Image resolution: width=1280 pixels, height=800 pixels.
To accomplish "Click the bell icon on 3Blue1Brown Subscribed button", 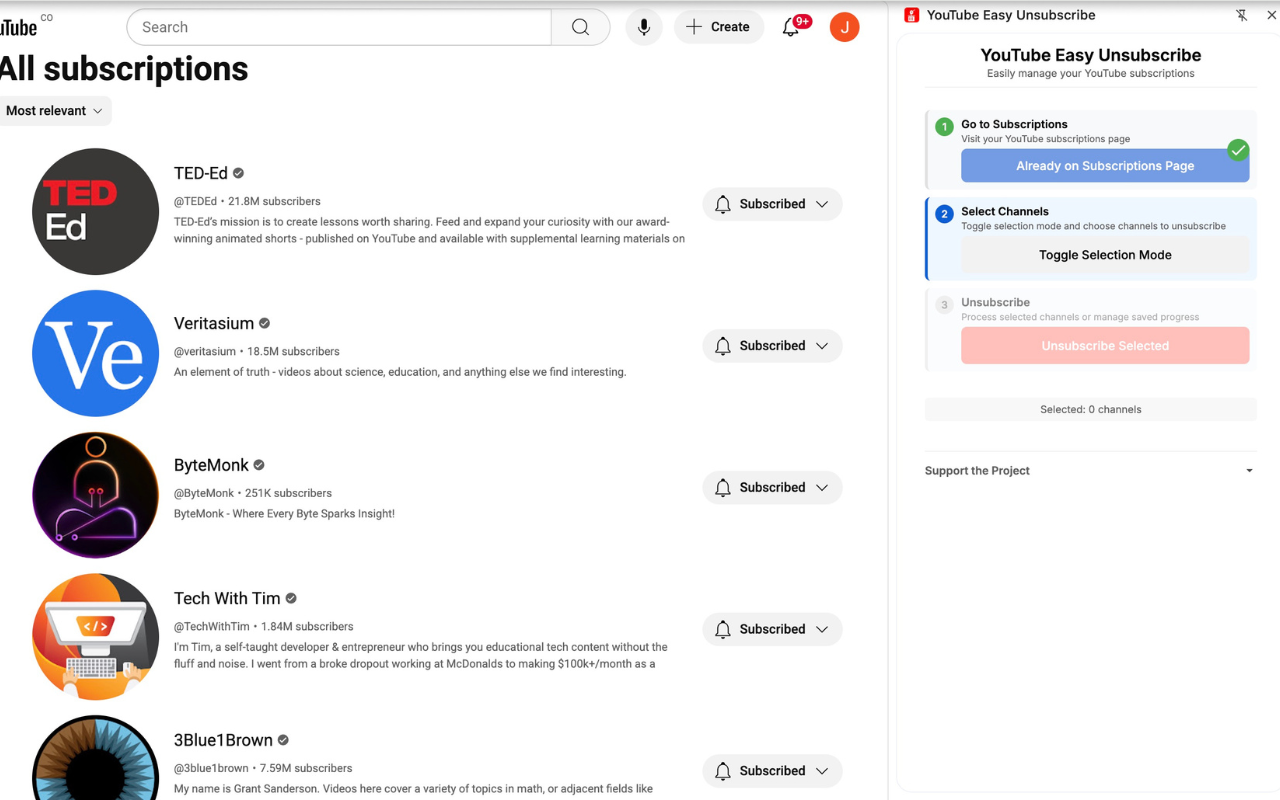I will (x=723, y=771).
